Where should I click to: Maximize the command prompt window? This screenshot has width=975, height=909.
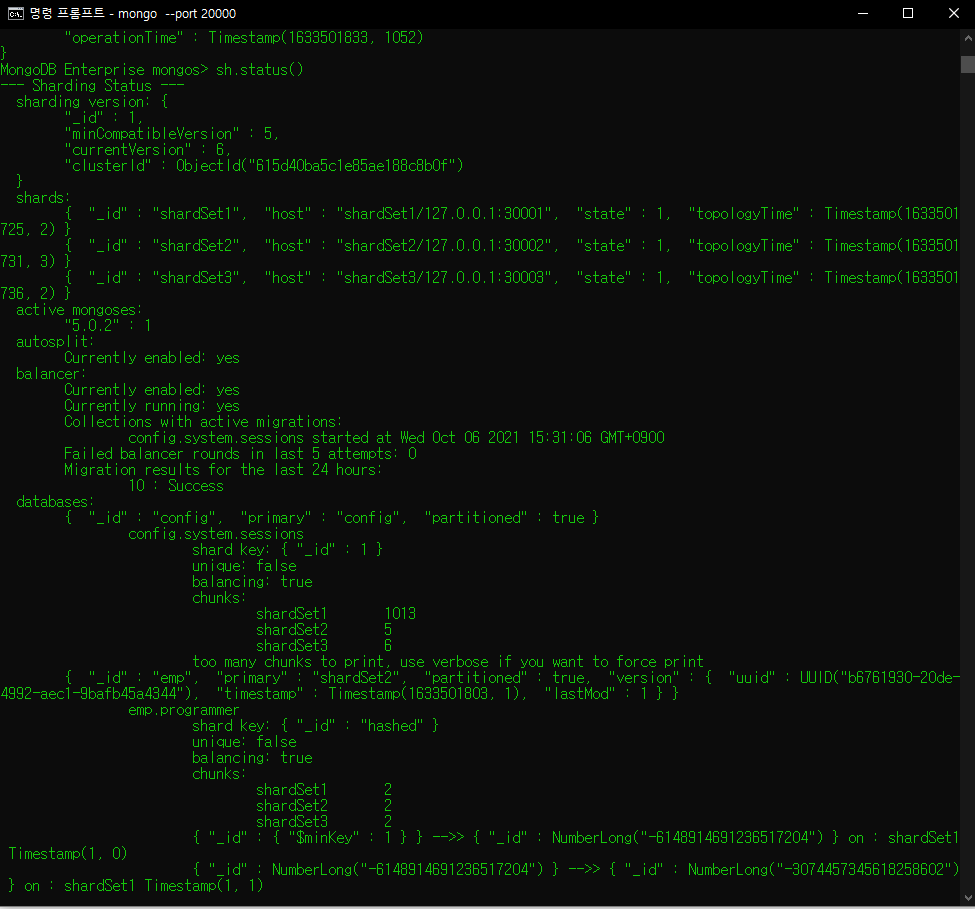[x=908, y=14]
